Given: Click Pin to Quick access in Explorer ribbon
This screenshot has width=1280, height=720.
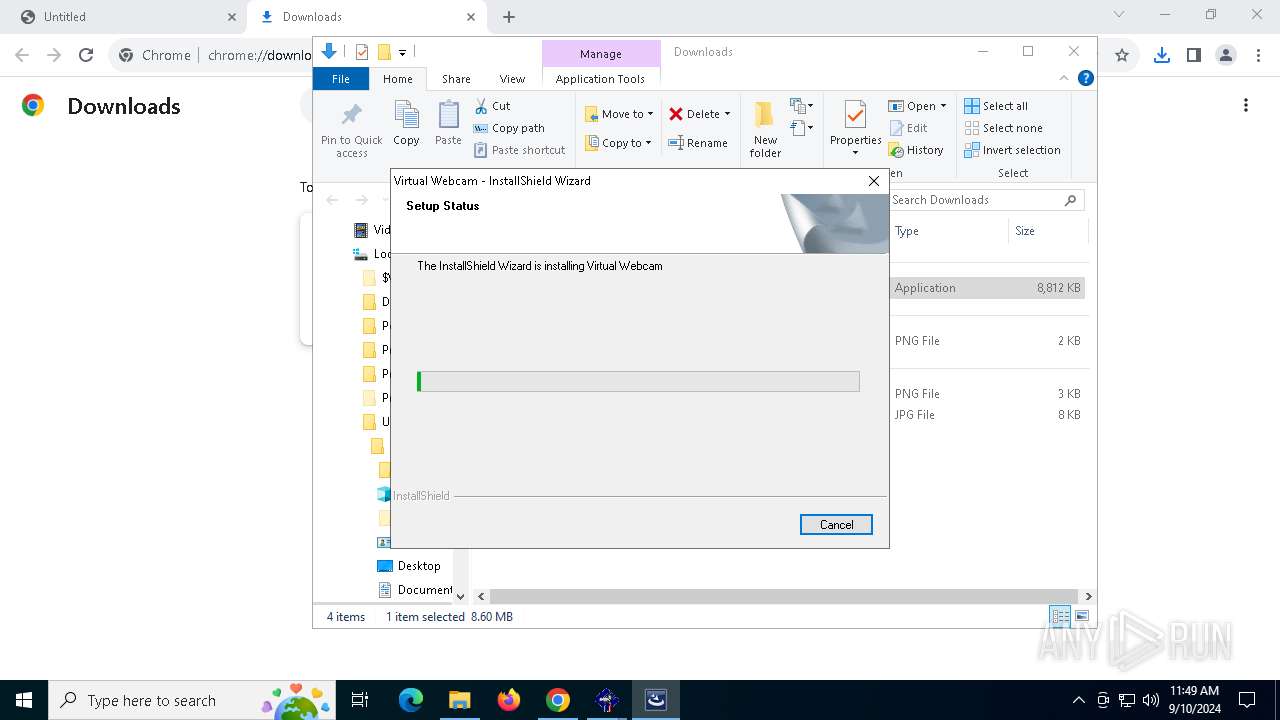Looking at the screenshot, I should click(352, 129).
